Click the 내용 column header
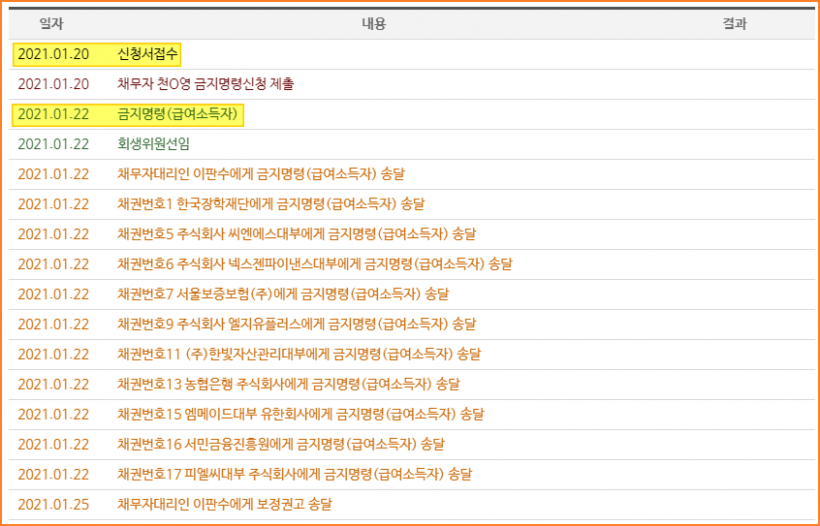Viewport: 820px width, 526px height. coord(373,24)
